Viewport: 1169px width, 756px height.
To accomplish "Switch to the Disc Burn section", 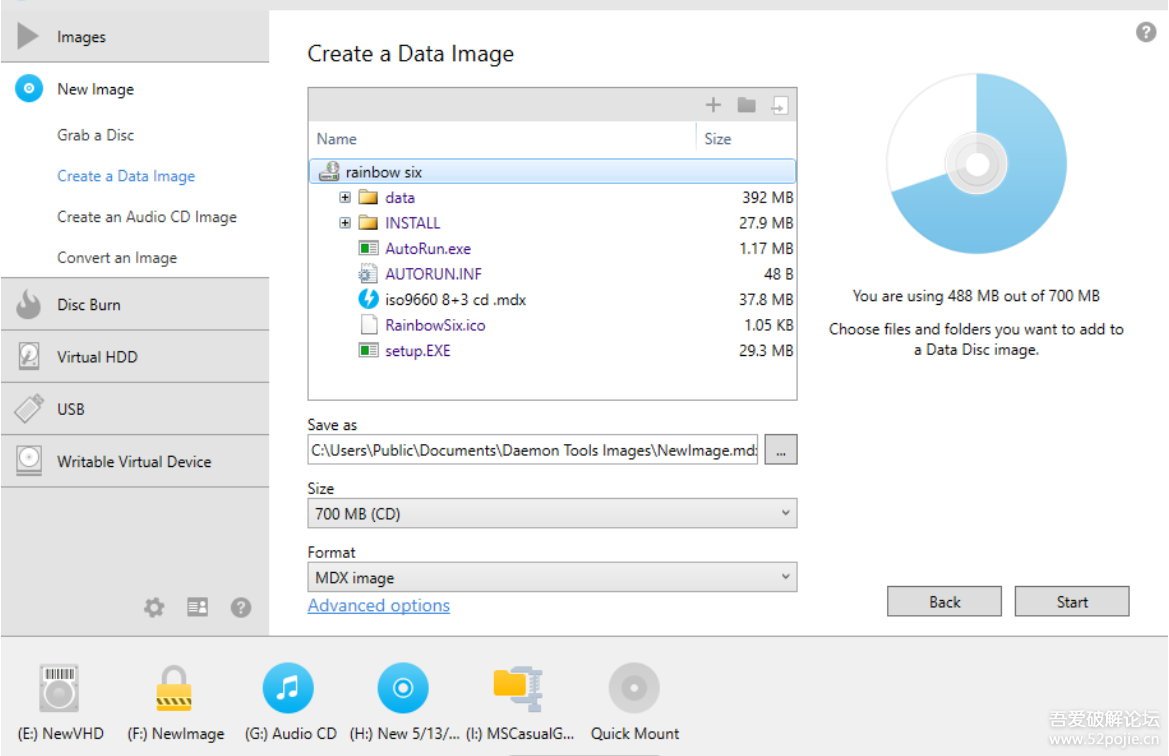I will coord(89,304).
